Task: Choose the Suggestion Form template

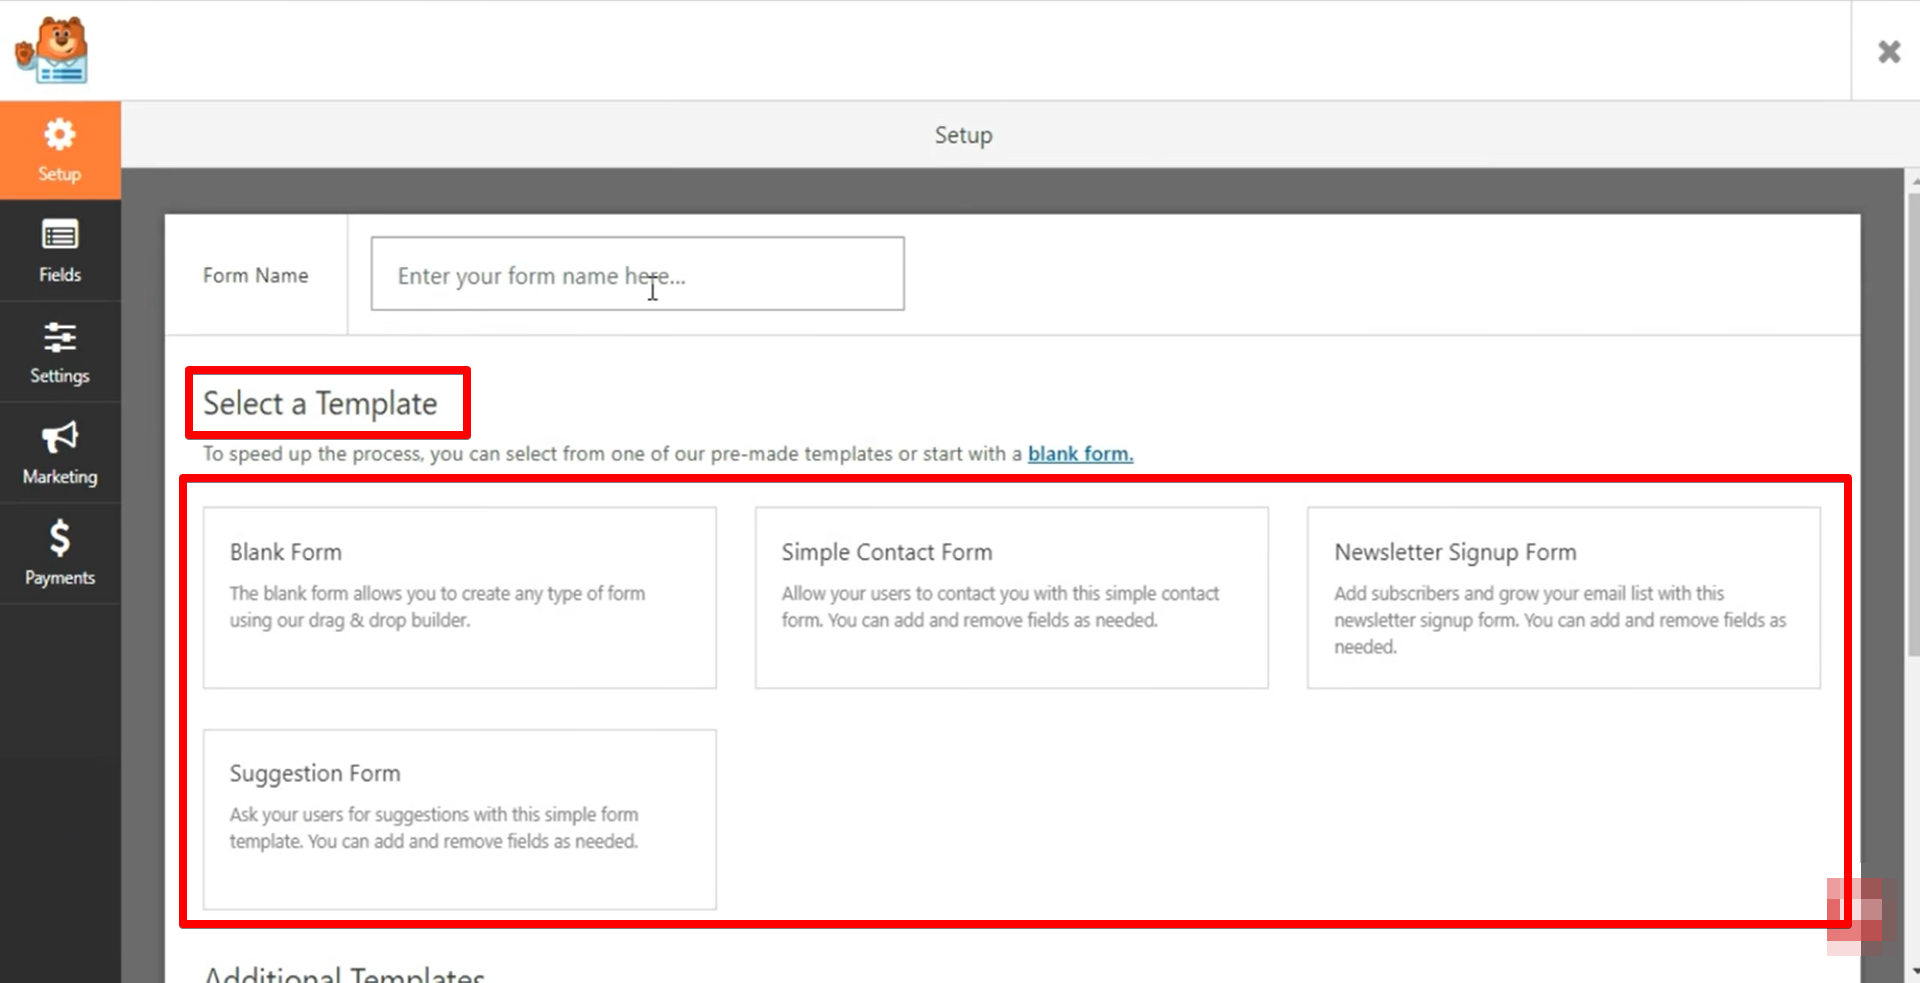Action: click(x=459, y=819)
